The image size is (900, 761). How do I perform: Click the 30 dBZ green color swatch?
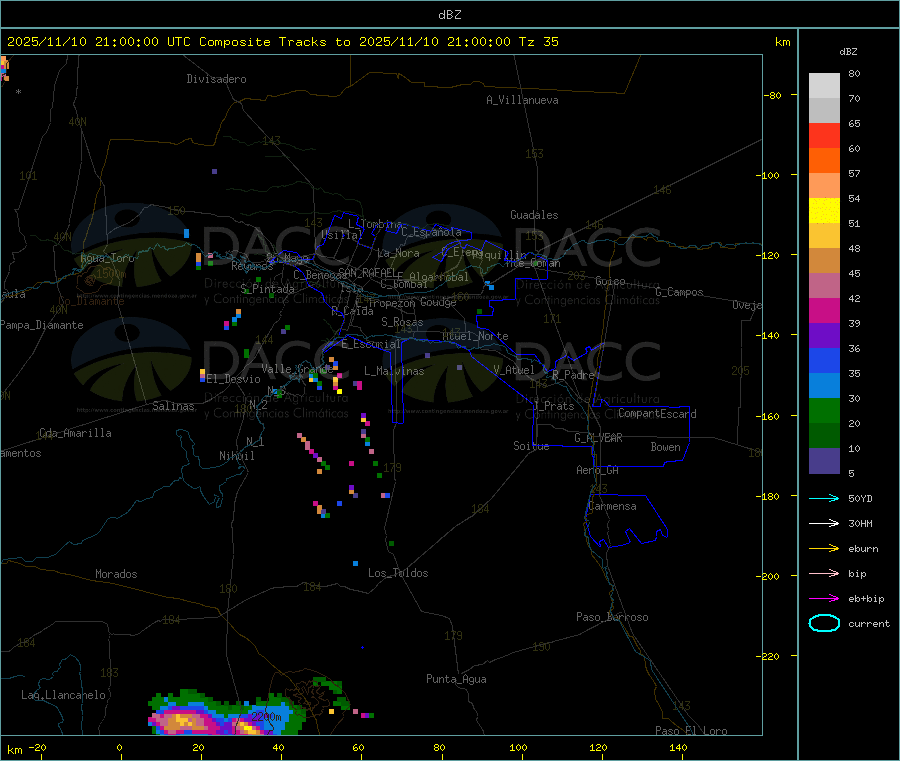(x=824, y=410)
